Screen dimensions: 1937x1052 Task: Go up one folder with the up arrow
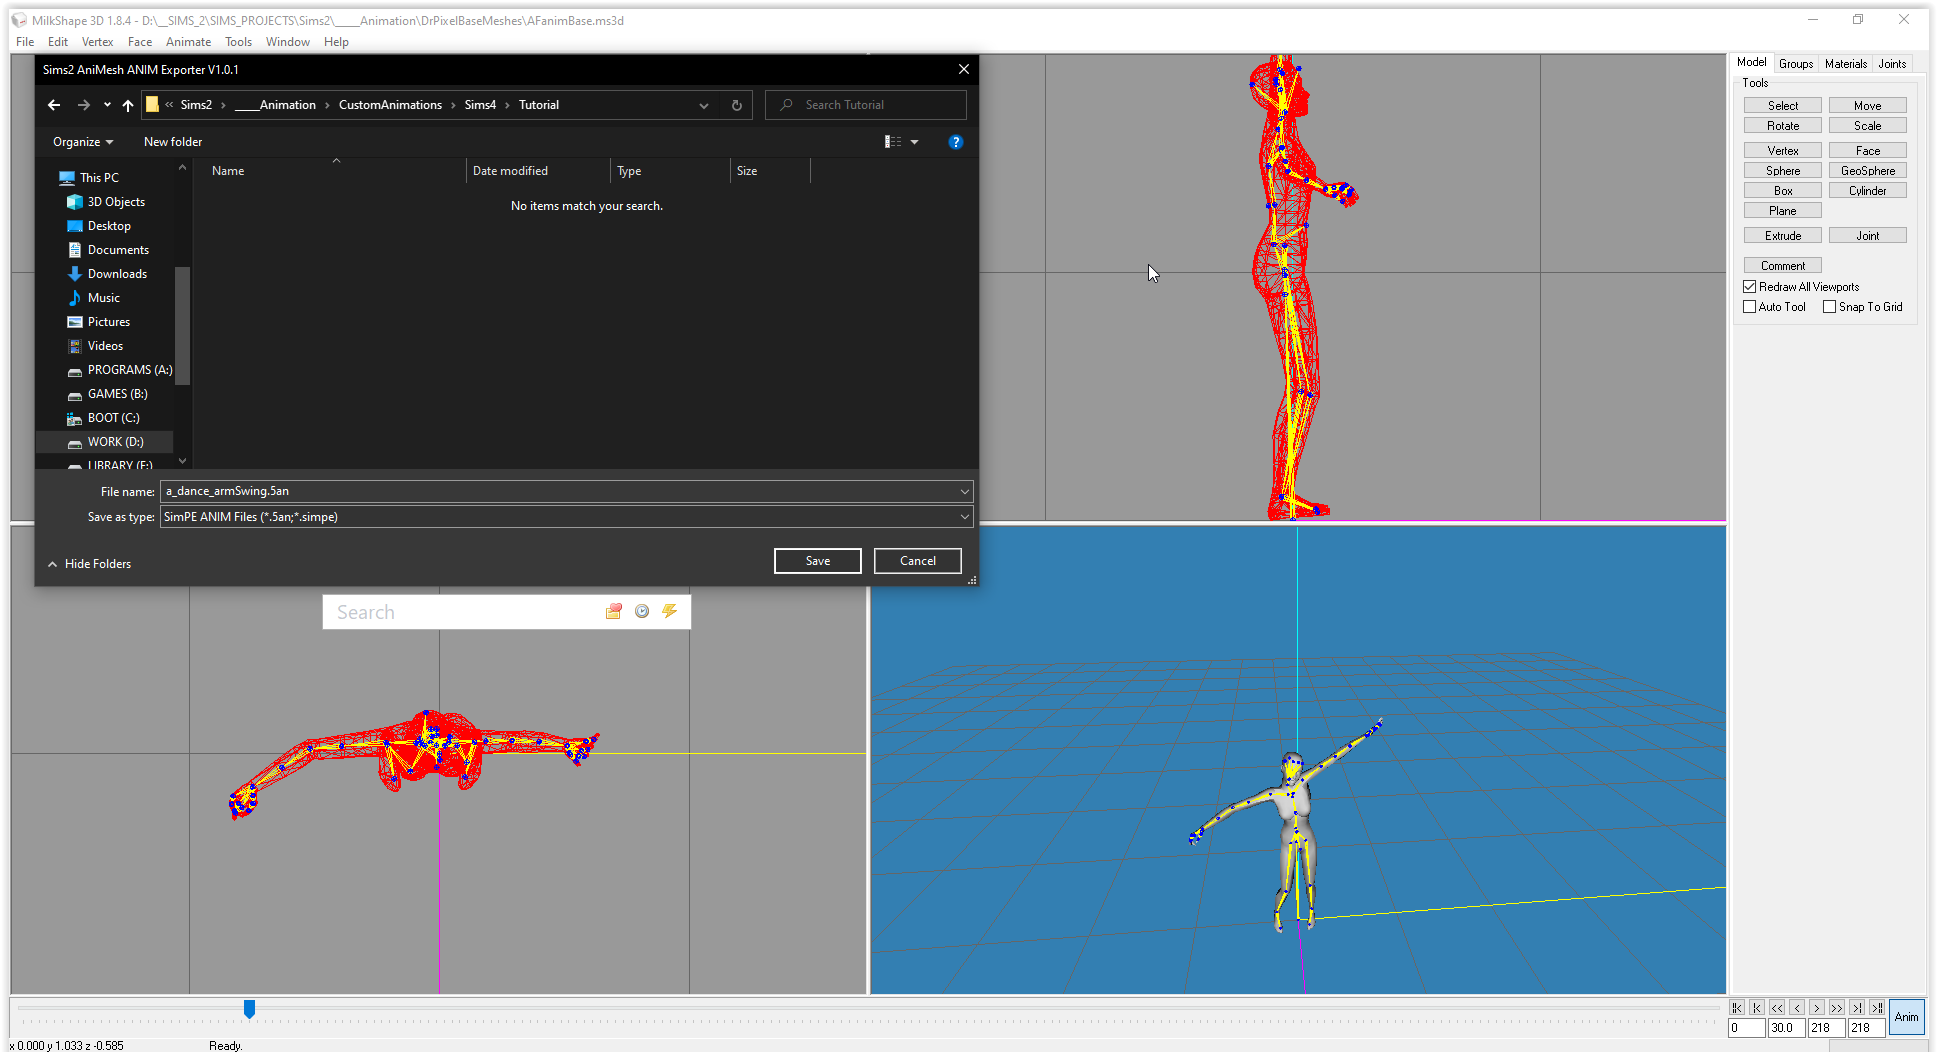pos(128,105)
